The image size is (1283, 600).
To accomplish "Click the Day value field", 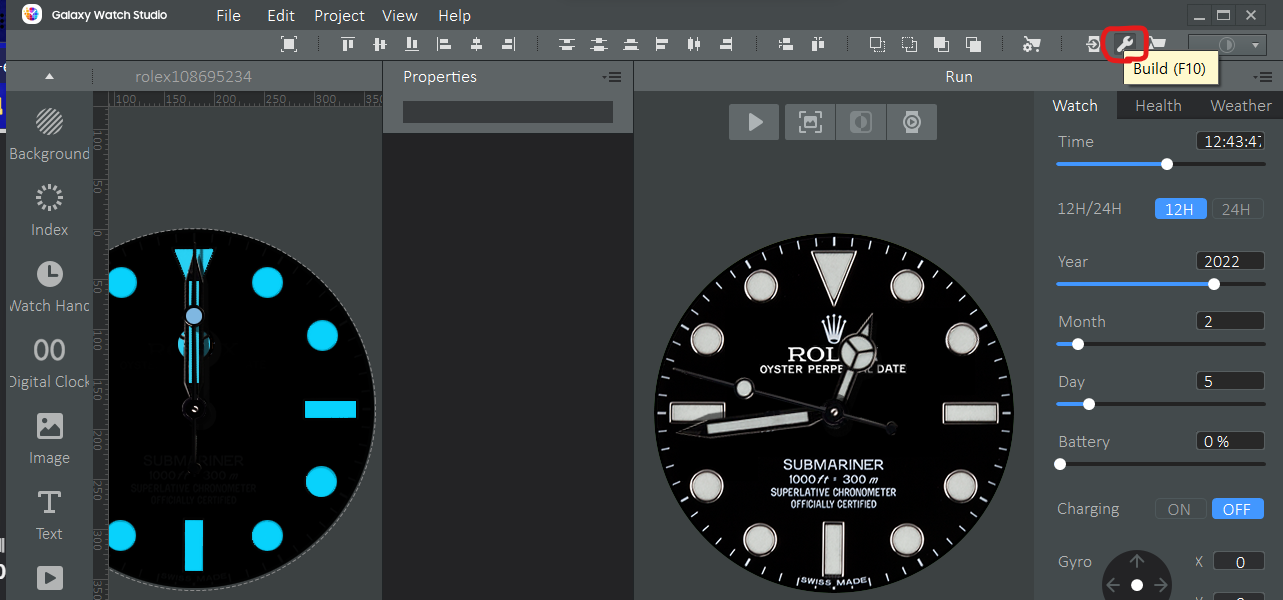I will click(x=1230, y=381).
